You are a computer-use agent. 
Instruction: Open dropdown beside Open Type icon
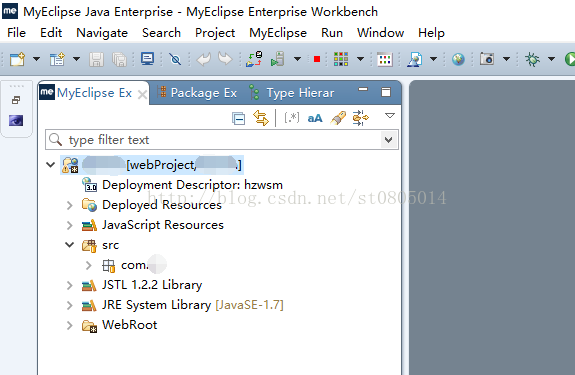pyautogui.click(x=433, y=59)
